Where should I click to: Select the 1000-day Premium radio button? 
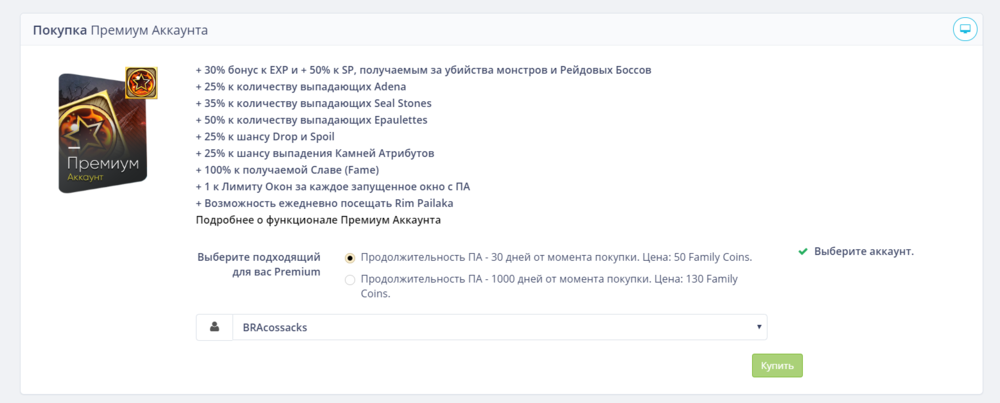350,280
